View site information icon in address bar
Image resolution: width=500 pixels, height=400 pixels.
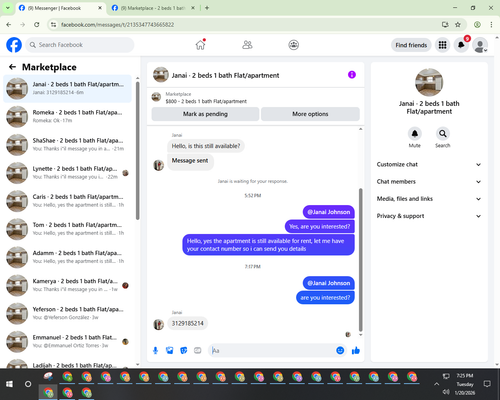(x=53, y=24)
